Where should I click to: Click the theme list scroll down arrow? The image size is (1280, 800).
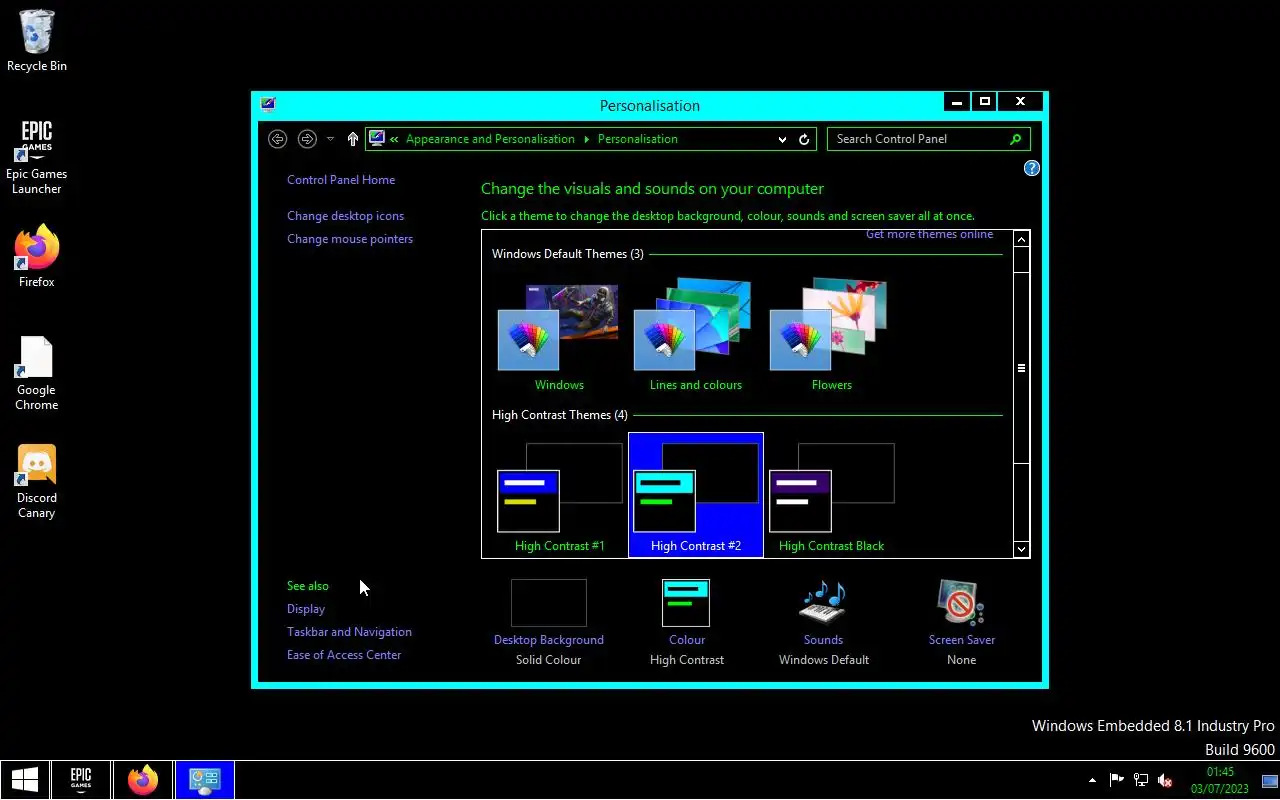click(x=1021, y=548)
